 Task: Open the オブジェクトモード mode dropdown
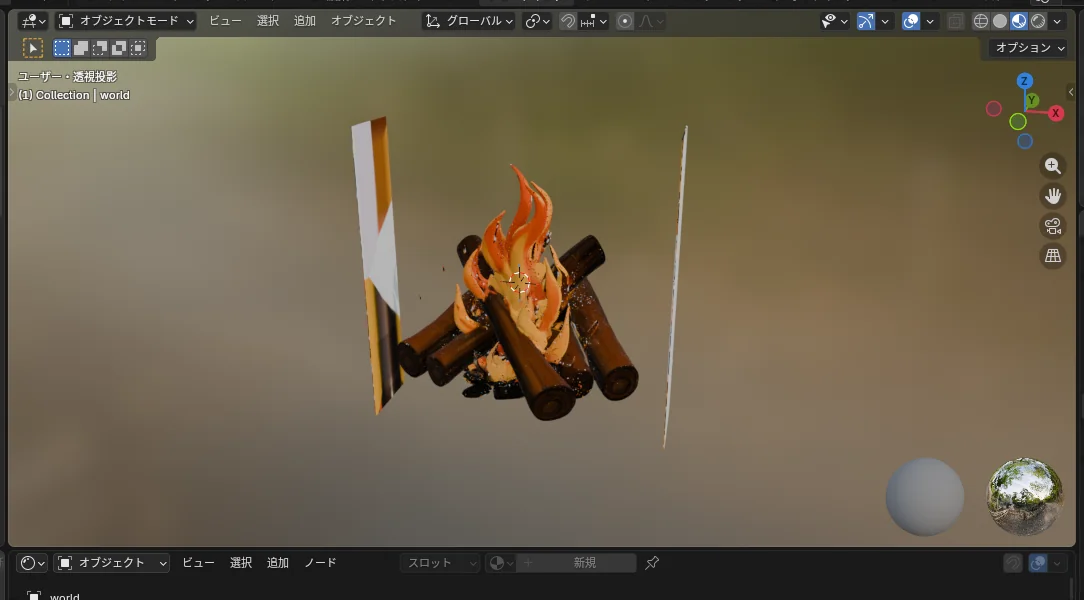click(x=126, y=21)
